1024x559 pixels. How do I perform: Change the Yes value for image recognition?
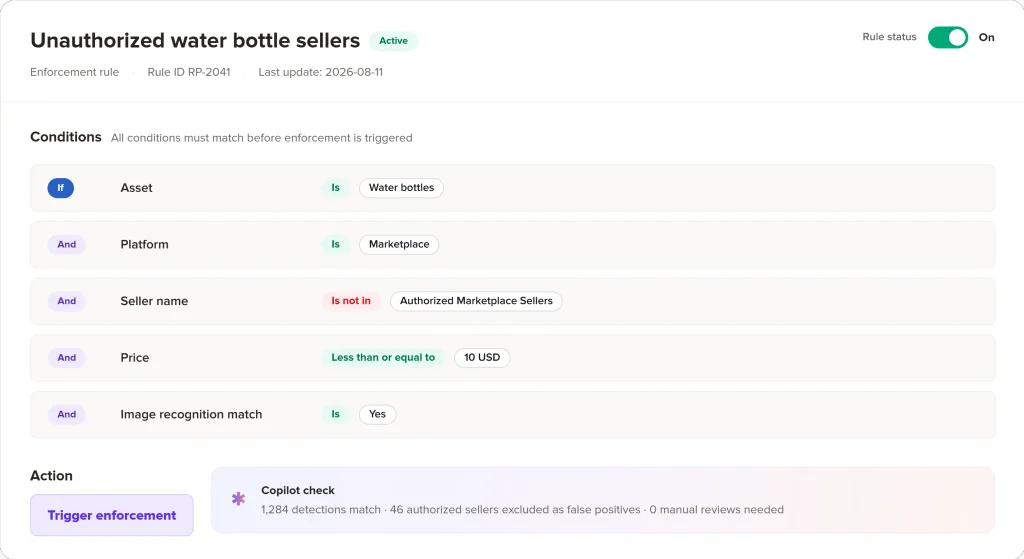(x=377, y=414)
